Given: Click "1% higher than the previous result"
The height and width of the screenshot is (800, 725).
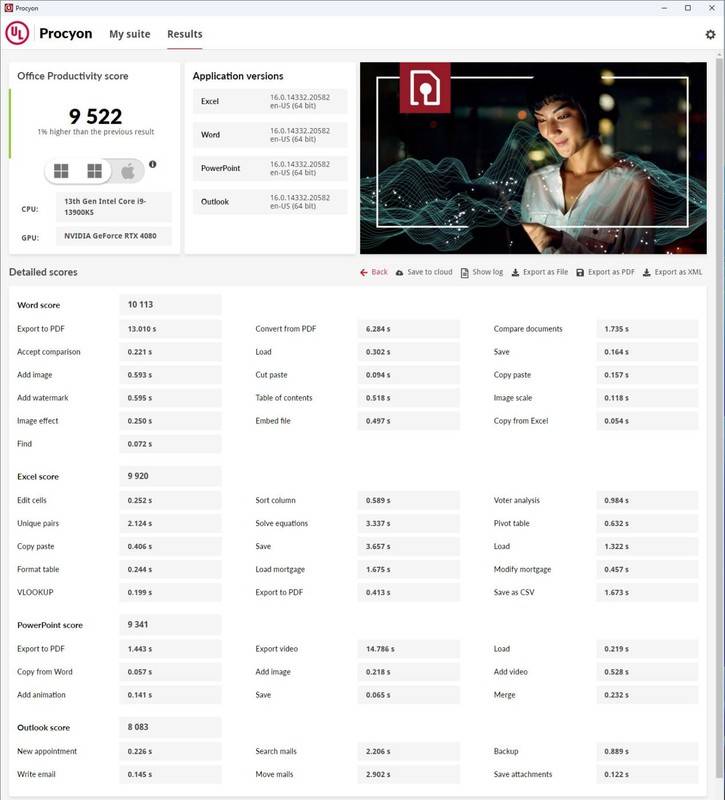Looking at the screenshot, I should click(95, 132).
